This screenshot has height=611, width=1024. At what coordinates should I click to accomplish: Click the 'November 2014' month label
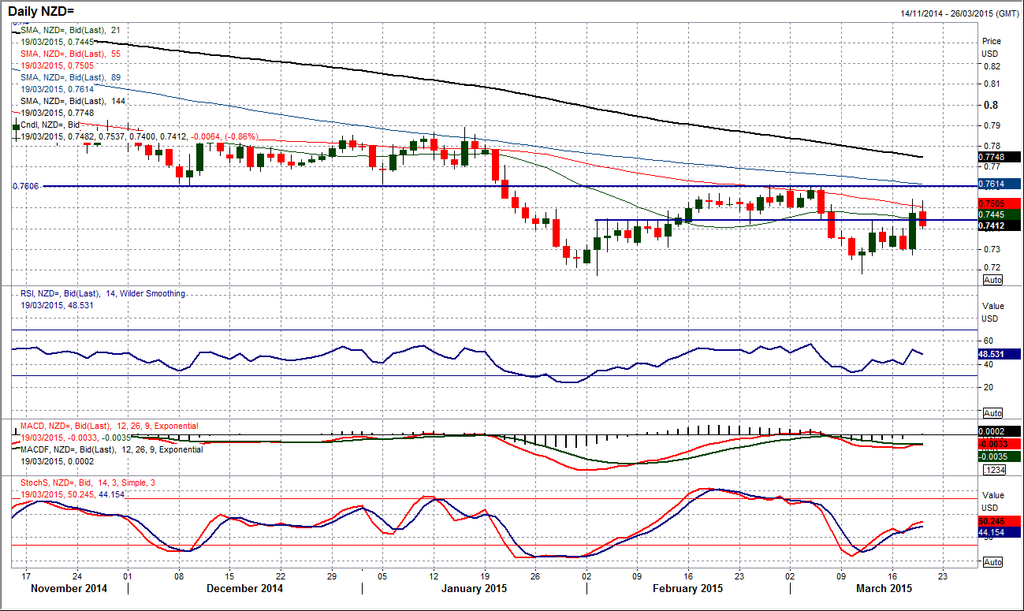69,588
